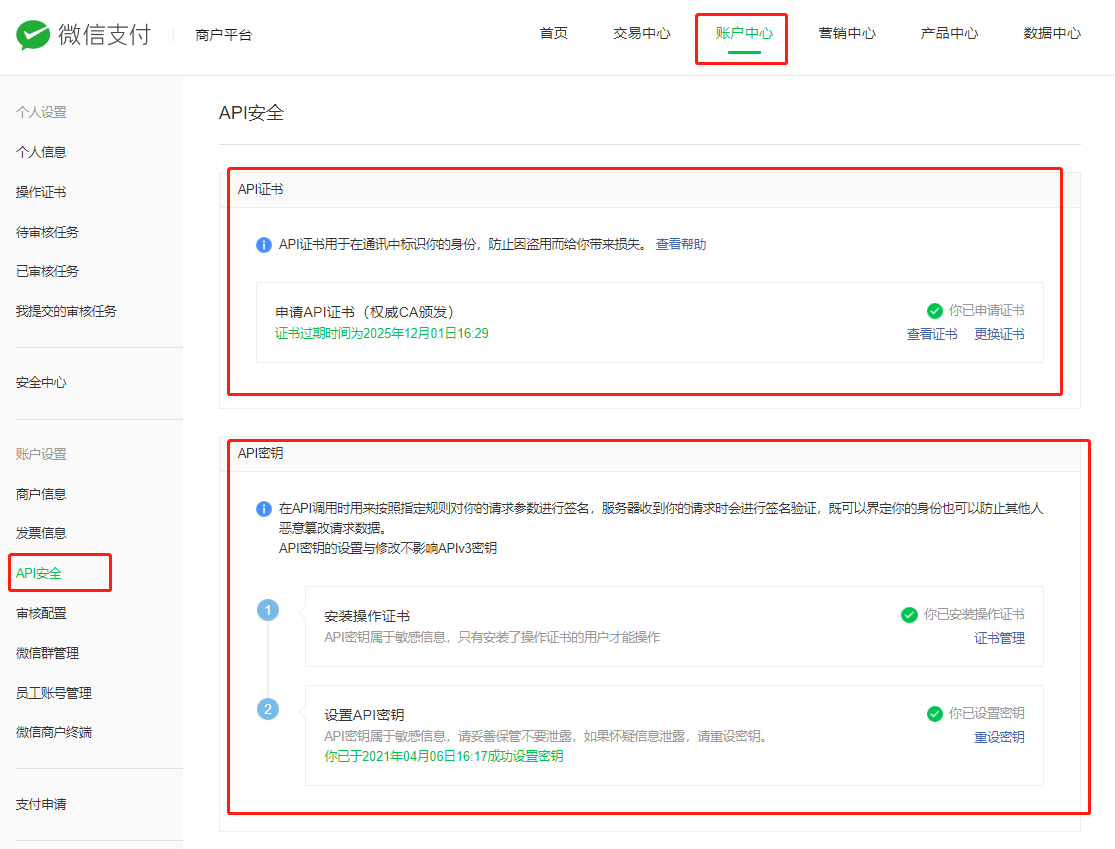Click the 2021年04月06日 key set confirmation text
1115x849 pixels.
444,756
